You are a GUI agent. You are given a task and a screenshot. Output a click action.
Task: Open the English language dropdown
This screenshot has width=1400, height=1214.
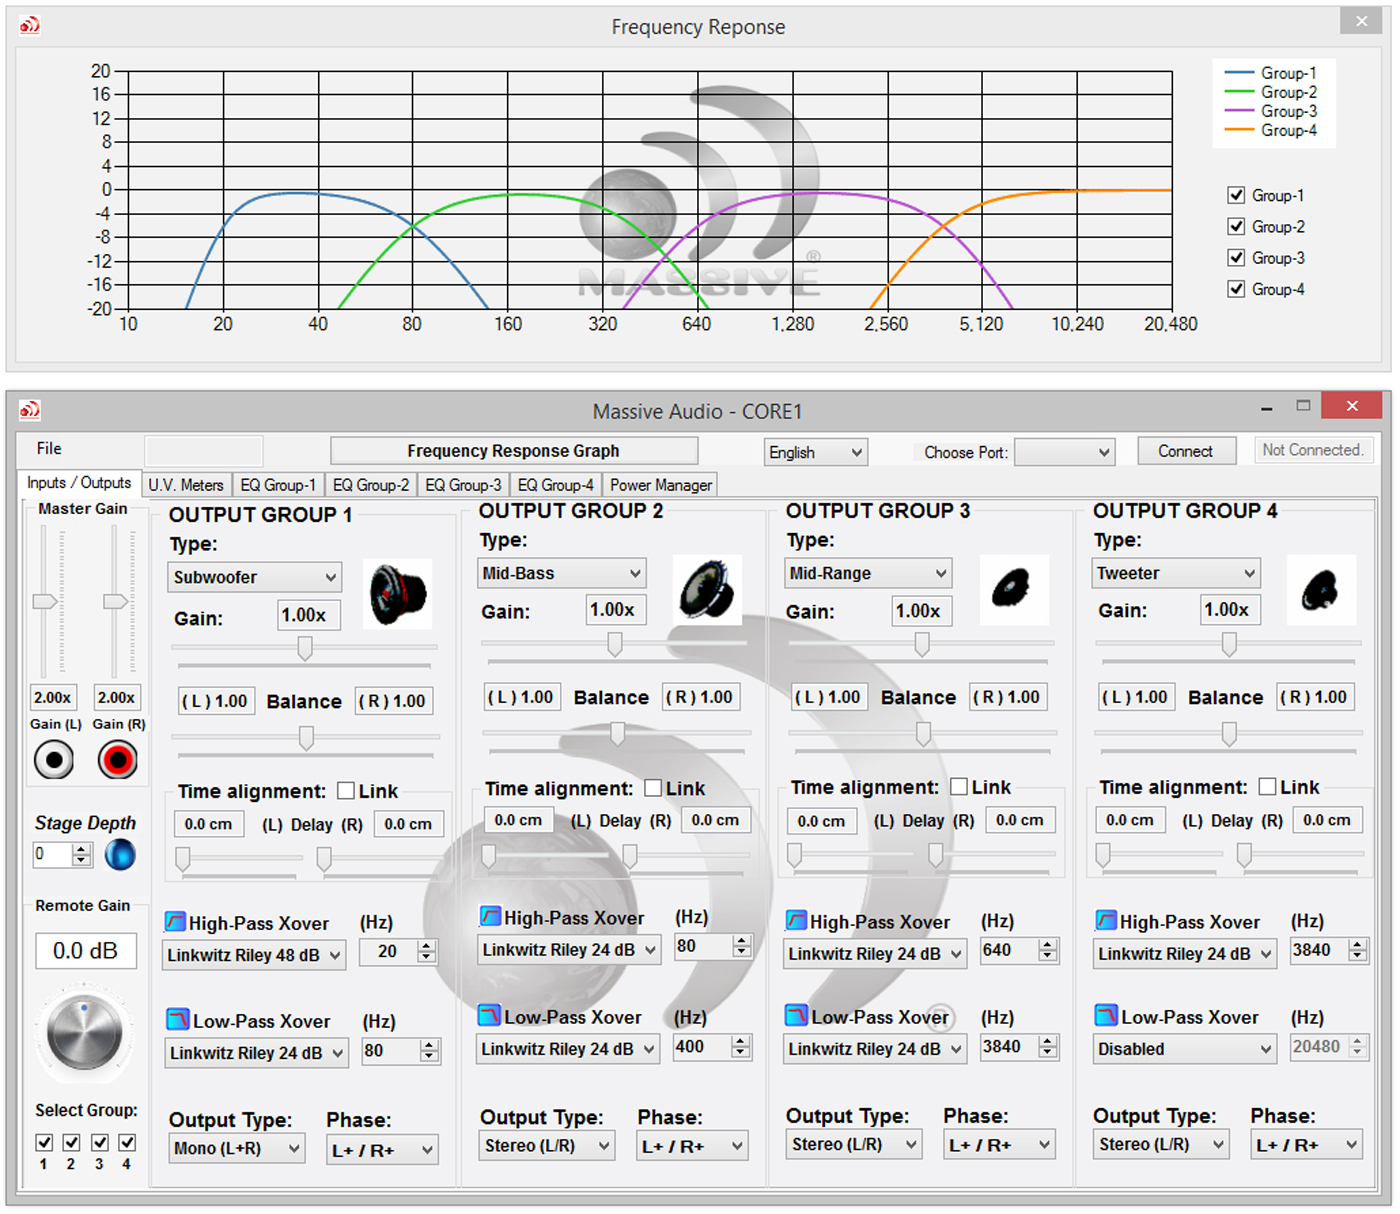click(816, 452)
